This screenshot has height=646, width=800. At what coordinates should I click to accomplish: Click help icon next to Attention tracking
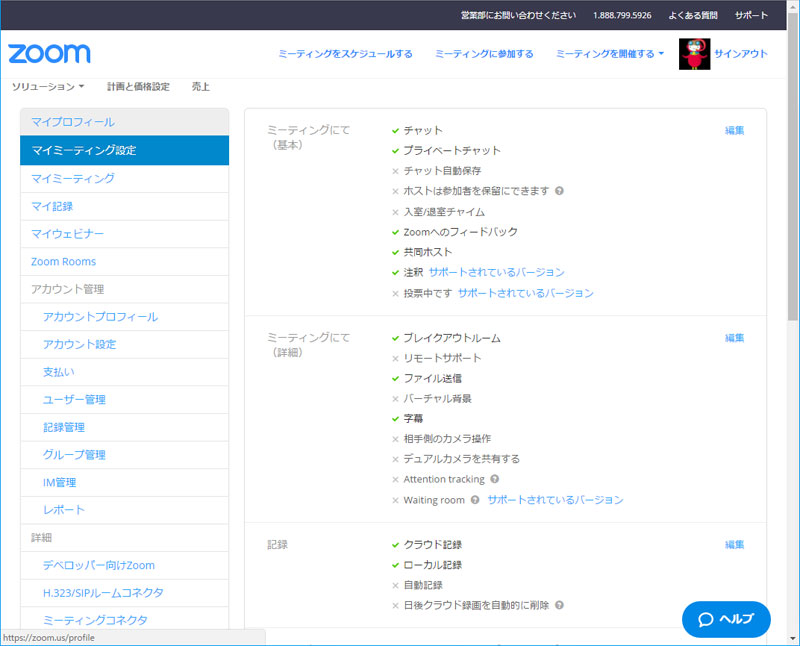(x=495, y=480)
